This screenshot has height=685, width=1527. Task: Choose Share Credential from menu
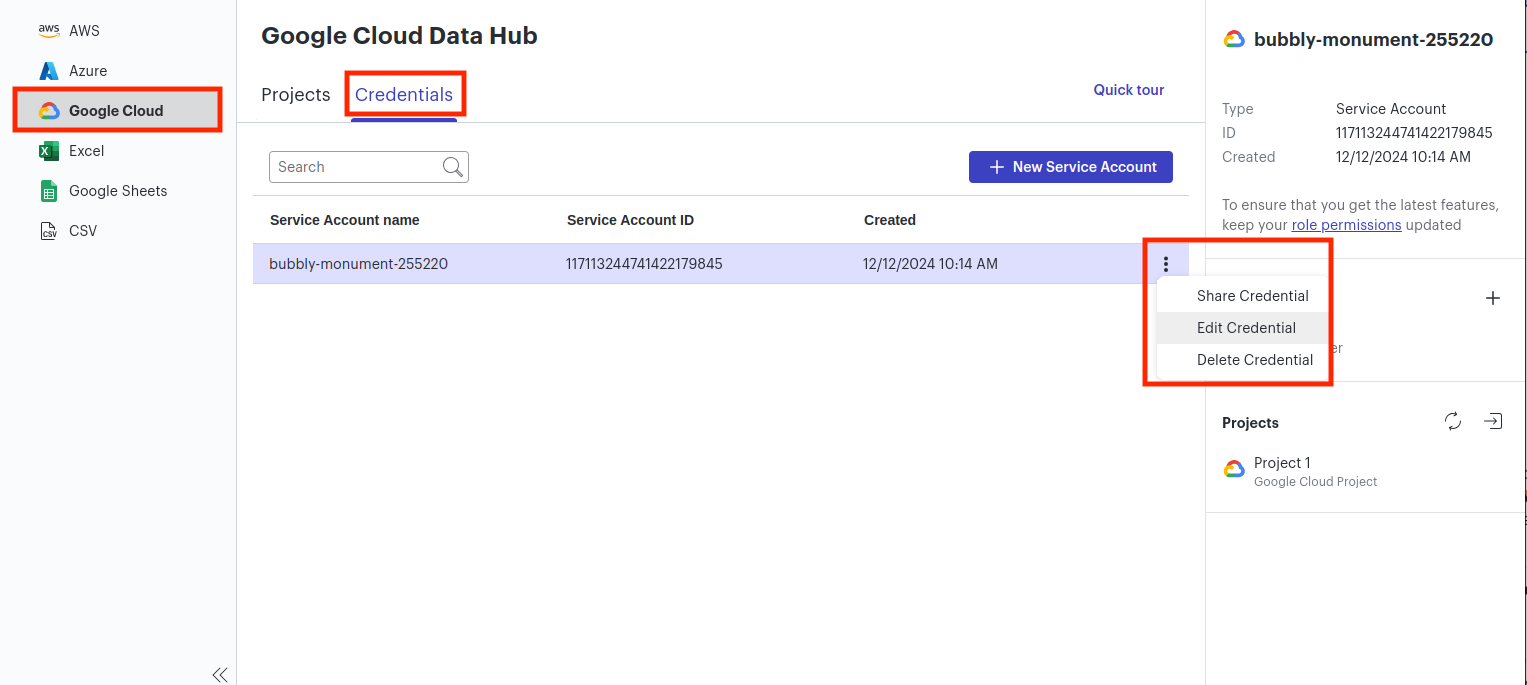pyautogui.click(x=1243, y=296)
